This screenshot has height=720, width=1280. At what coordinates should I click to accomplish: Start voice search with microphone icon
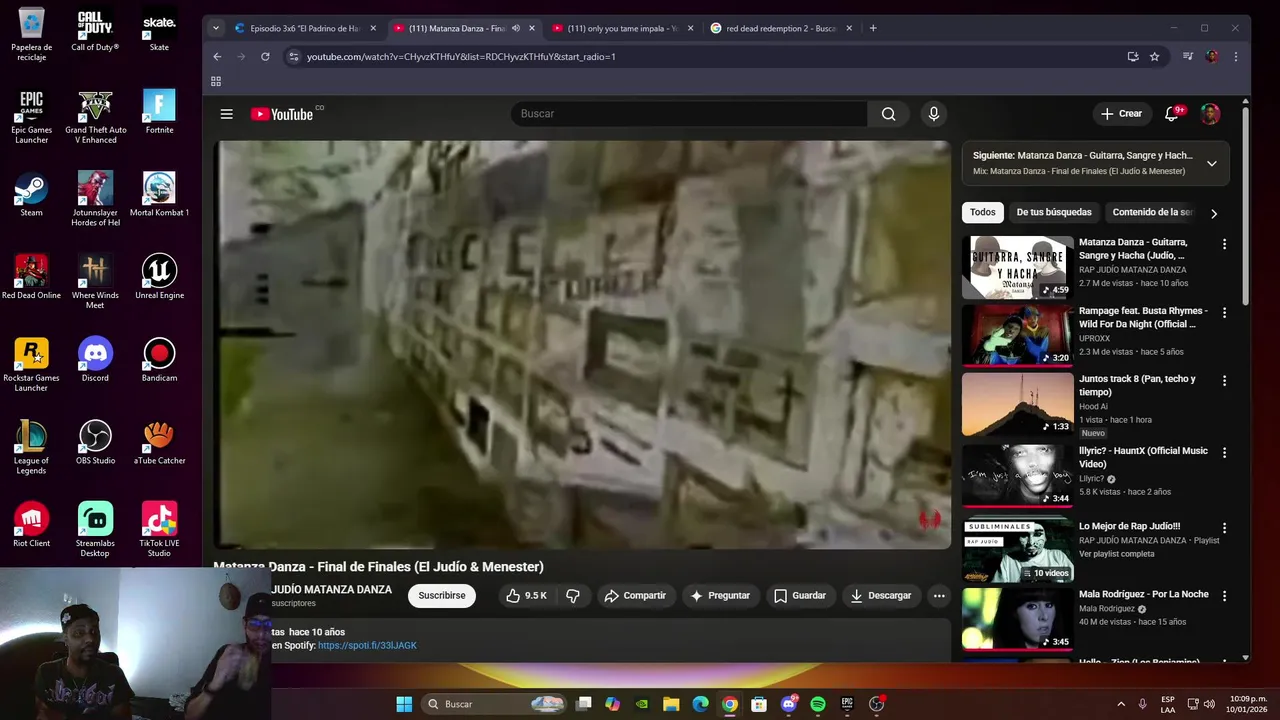934,114
